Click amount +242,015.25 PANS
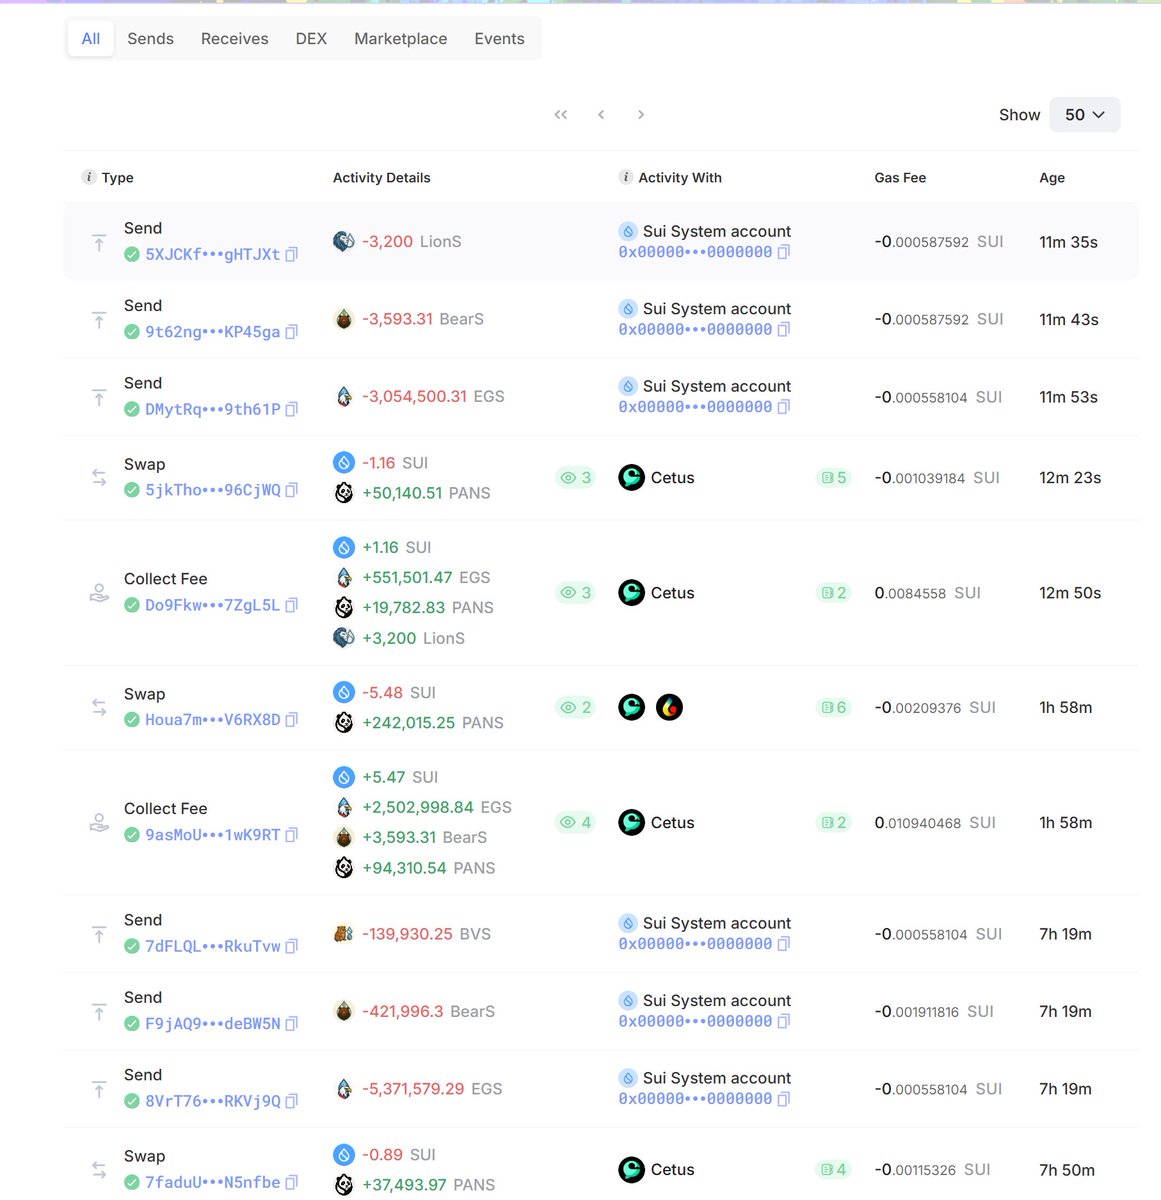Image resolution: width=1161 pixels, height=1200 pixels. click(x=433, y=723)
